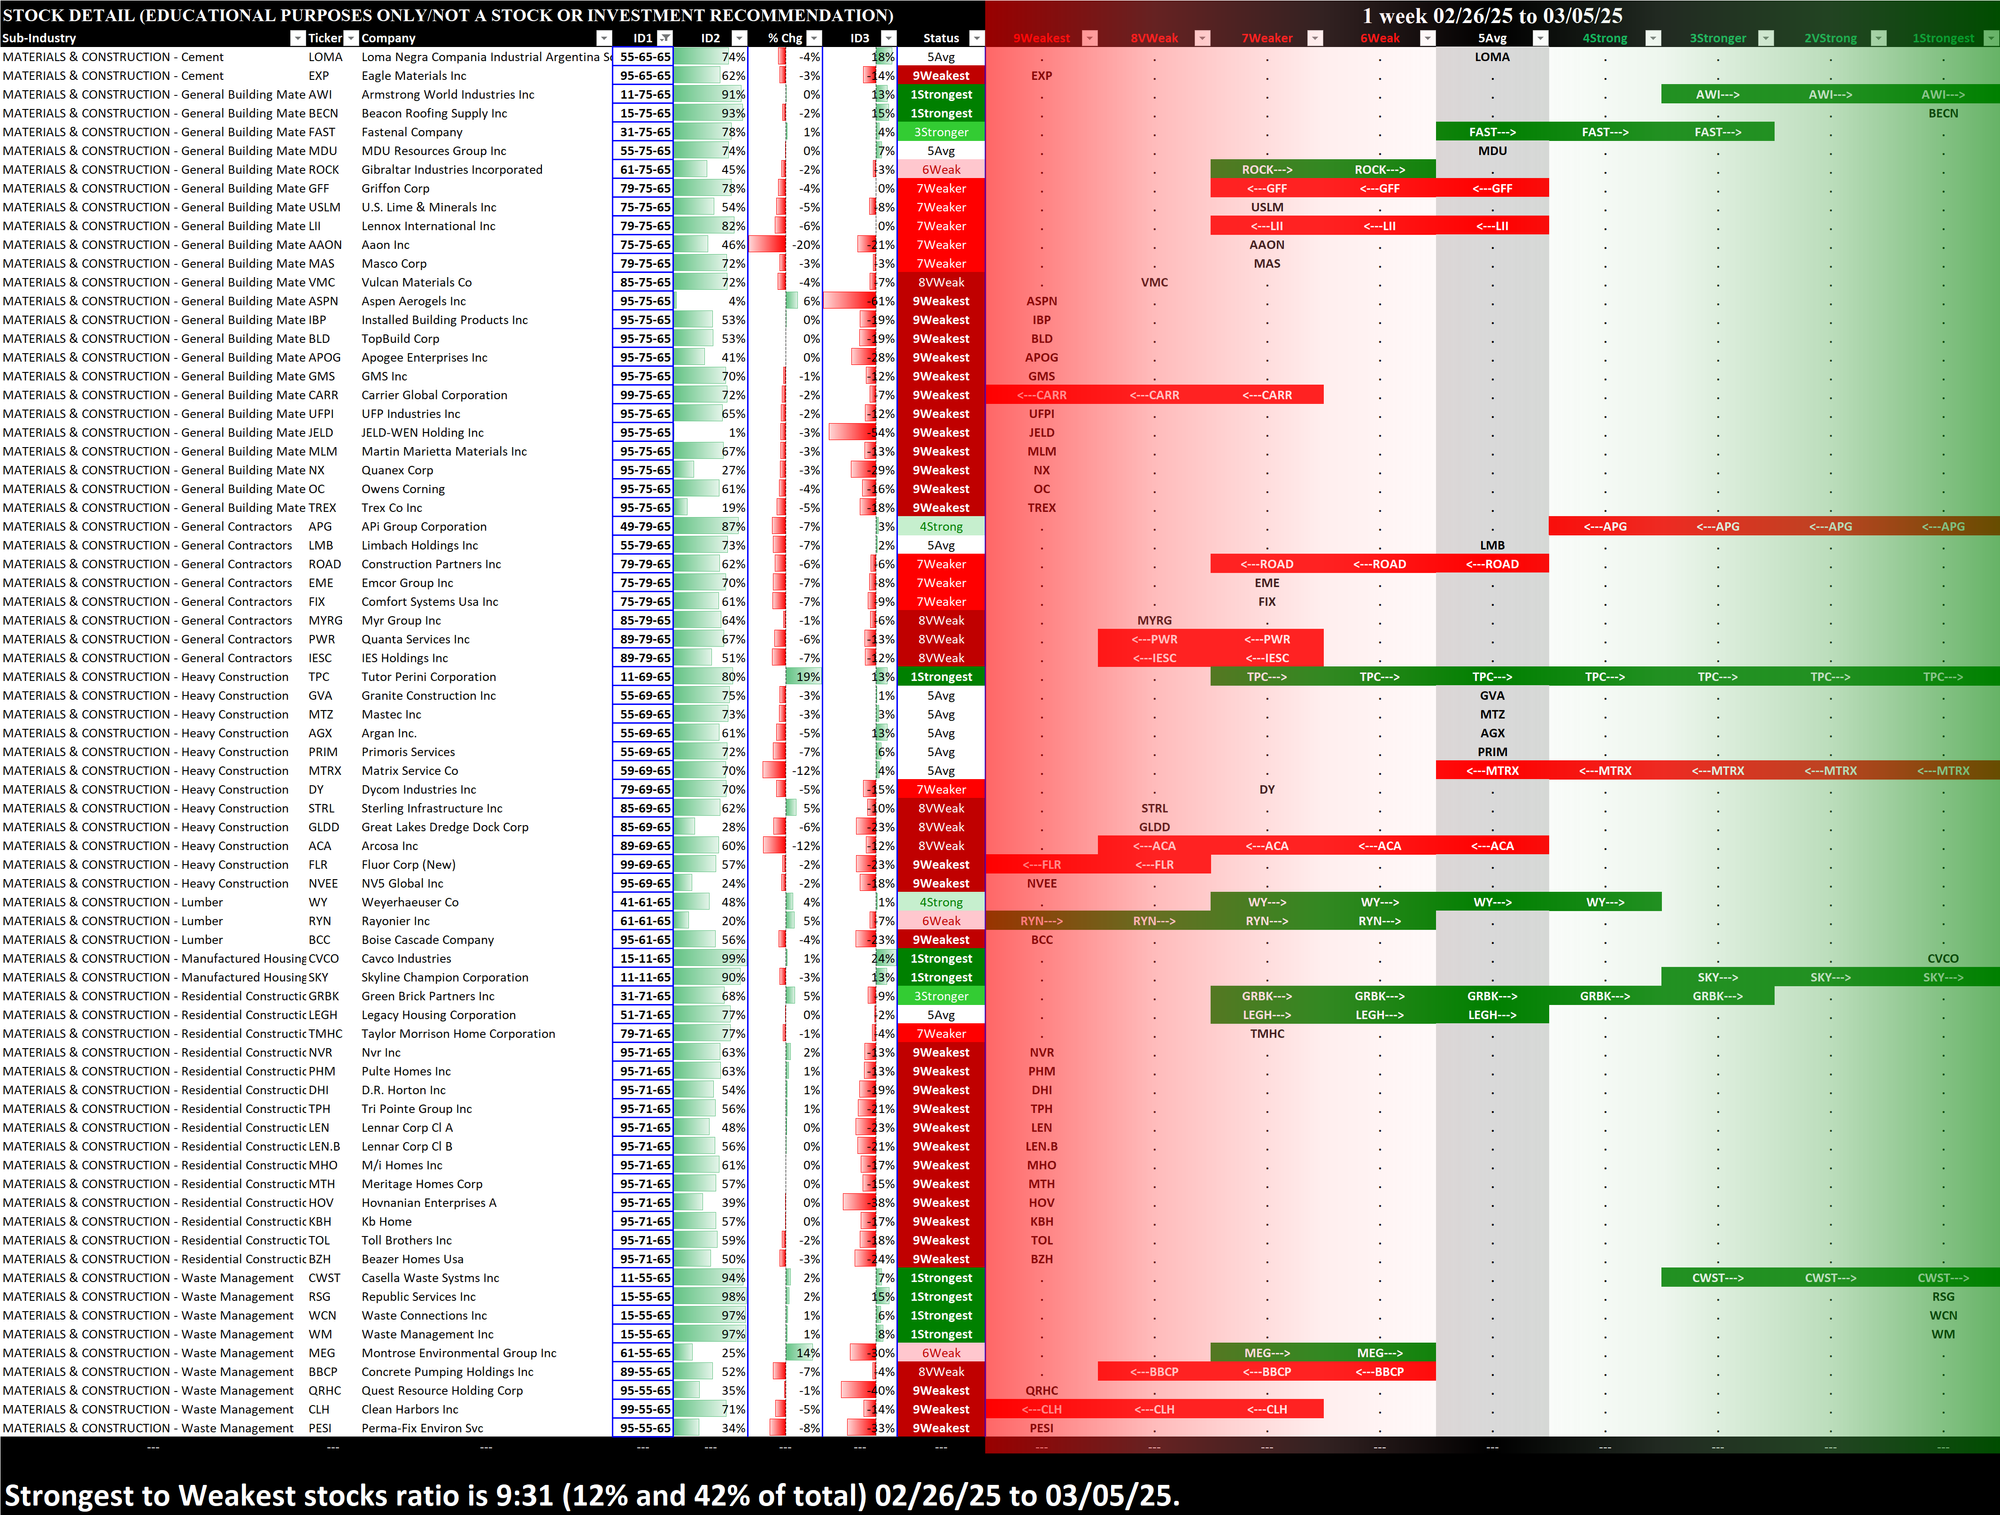Open the 5Avg column filter dropdown
The image size is (2000, 1515).
(x=1541, y=38)
